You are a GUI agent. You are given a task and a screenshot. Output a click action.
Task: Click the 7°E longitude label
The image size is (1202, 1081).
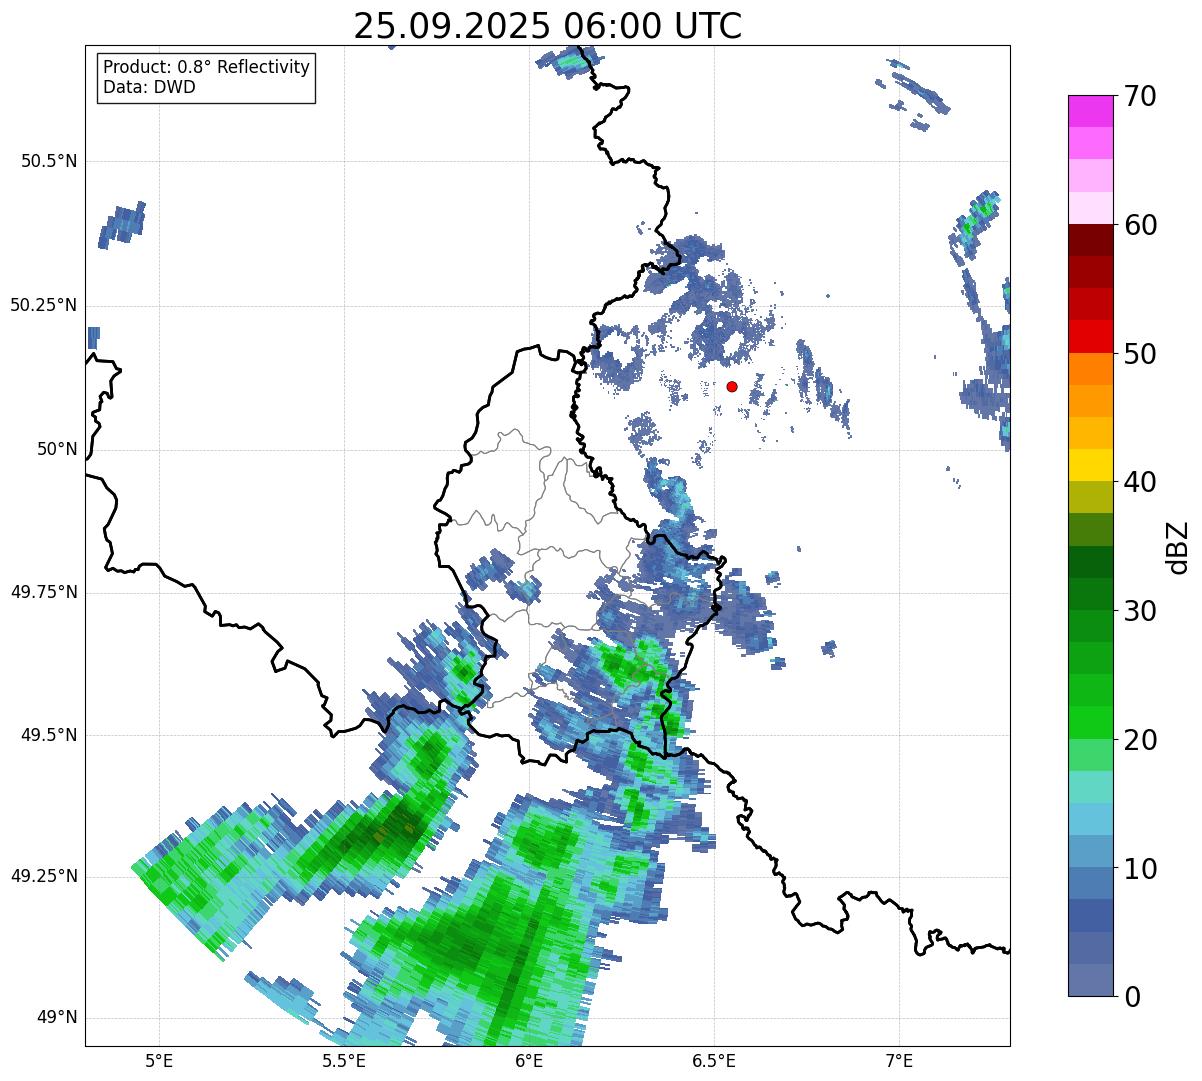pyautogui.click(x=900, y=1060)
